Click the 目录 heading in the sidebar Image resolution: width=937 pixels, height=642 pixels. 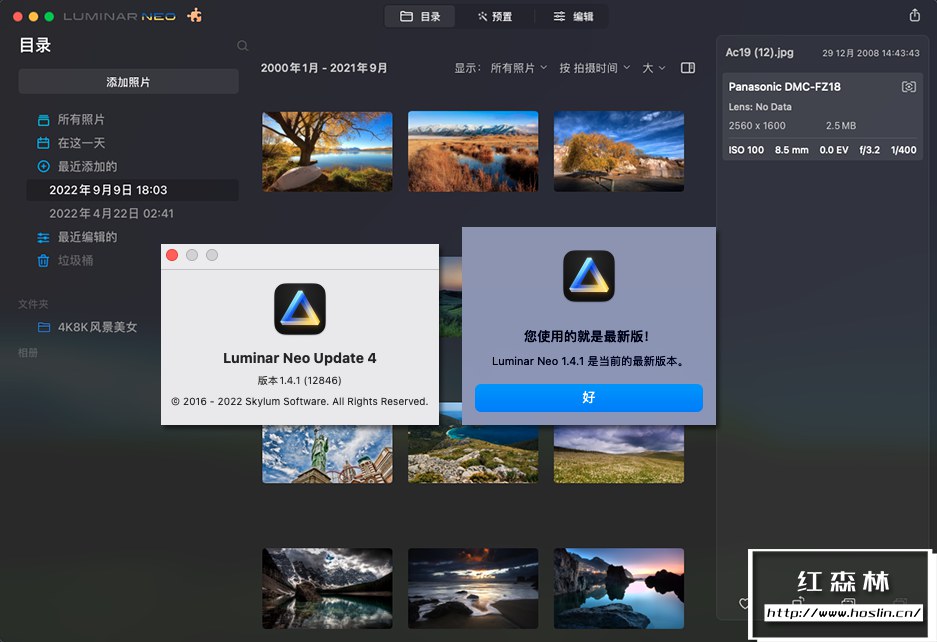(35, 45)
